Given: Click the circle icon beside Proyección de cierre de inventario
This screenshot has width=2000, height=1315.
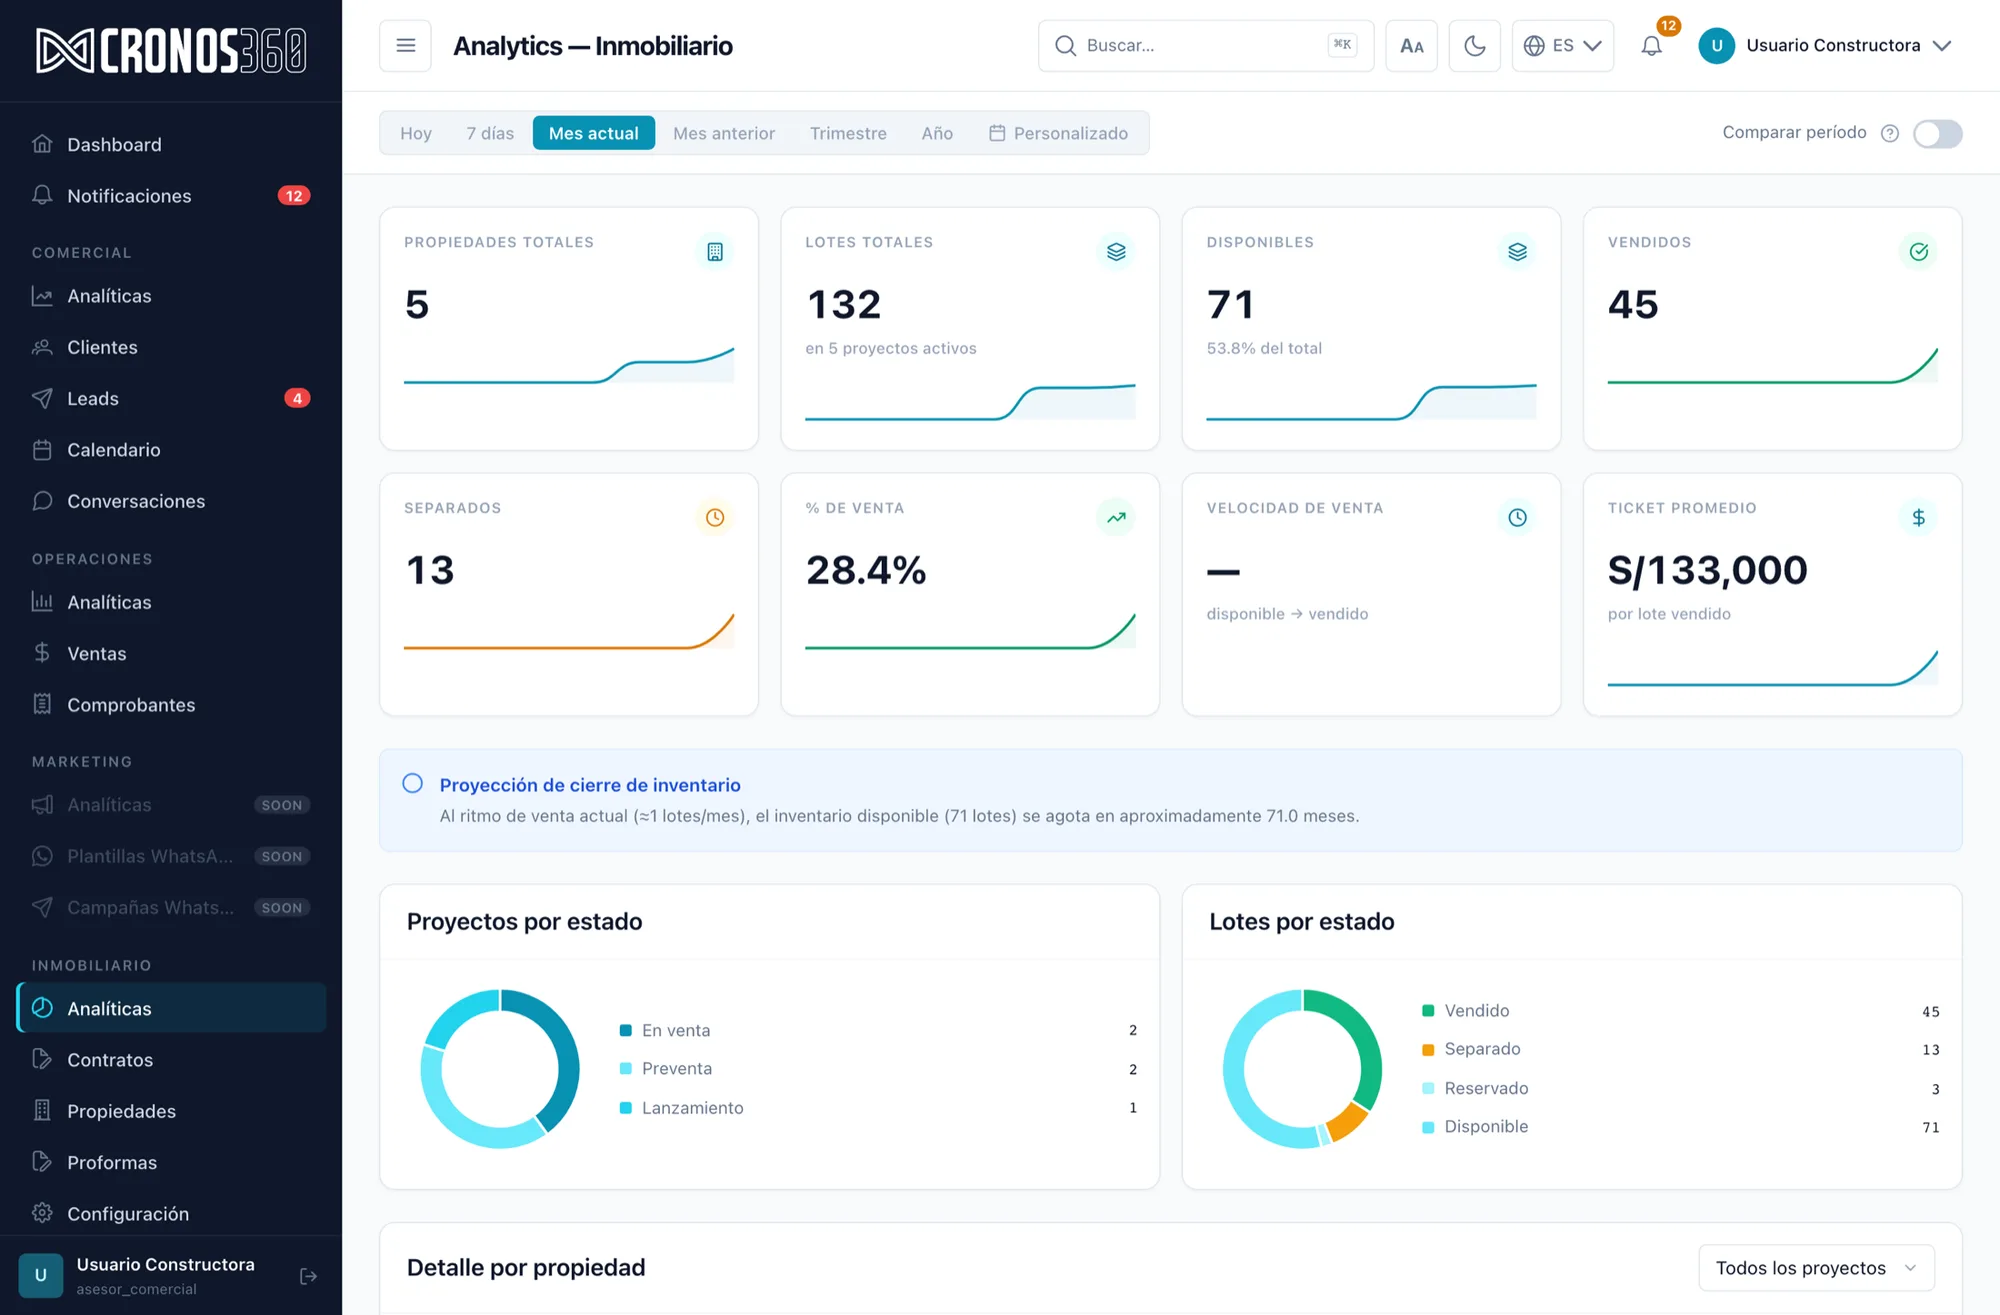Looking at the screenshot, I should [412, 784].
